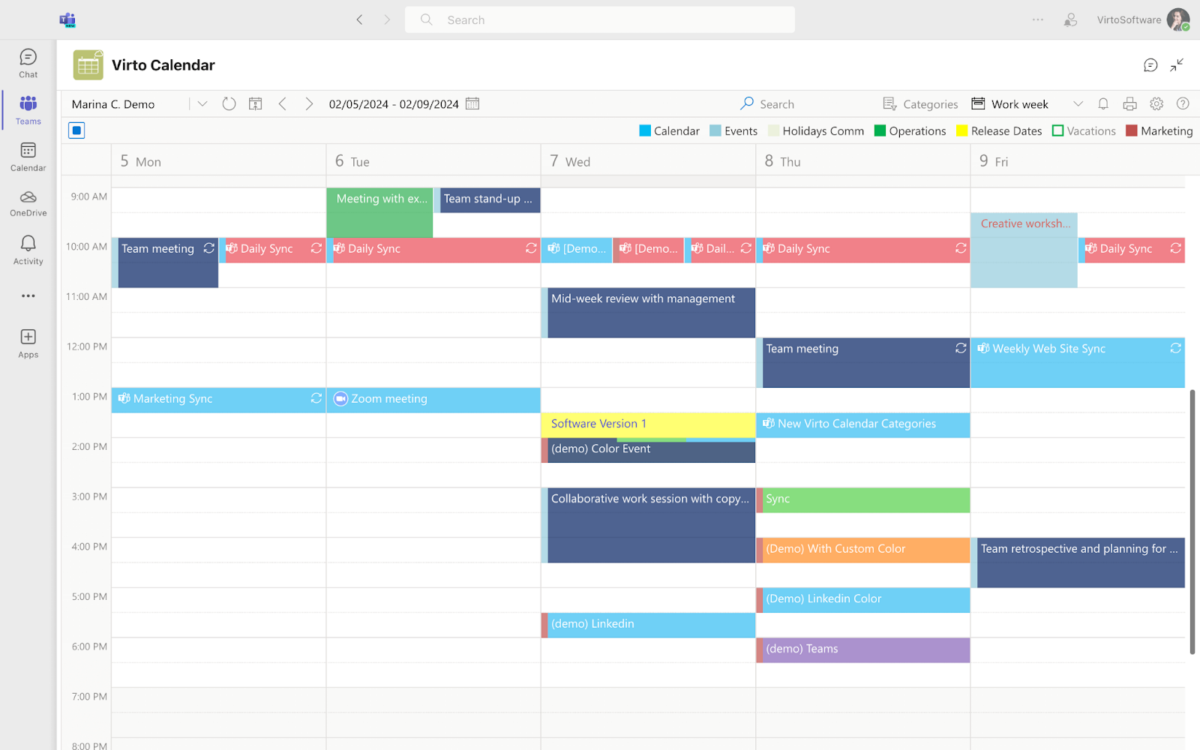Viewport: 1200px width, 750px height.
Task: Click the top Teams search box
Action: [600, 20]
